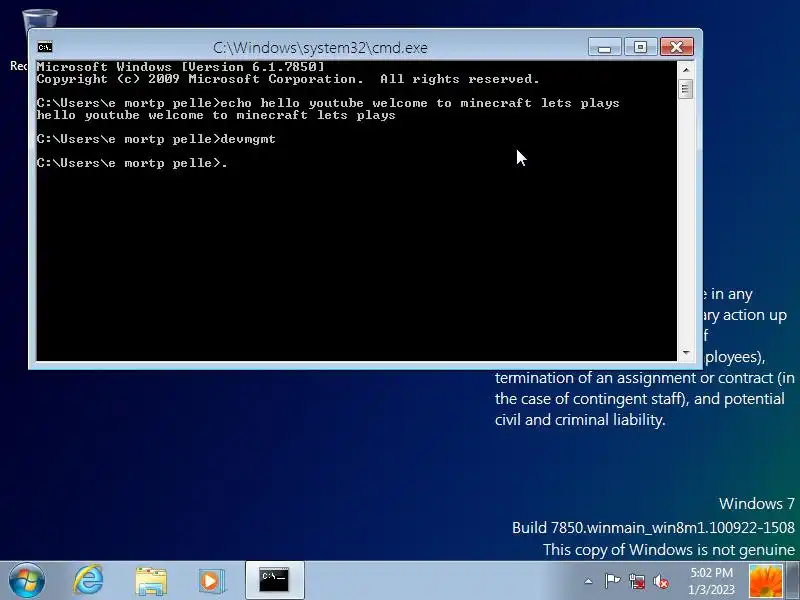Open the Action Center flag icon
The image size is (800, 600).
[x=612, y=581]
